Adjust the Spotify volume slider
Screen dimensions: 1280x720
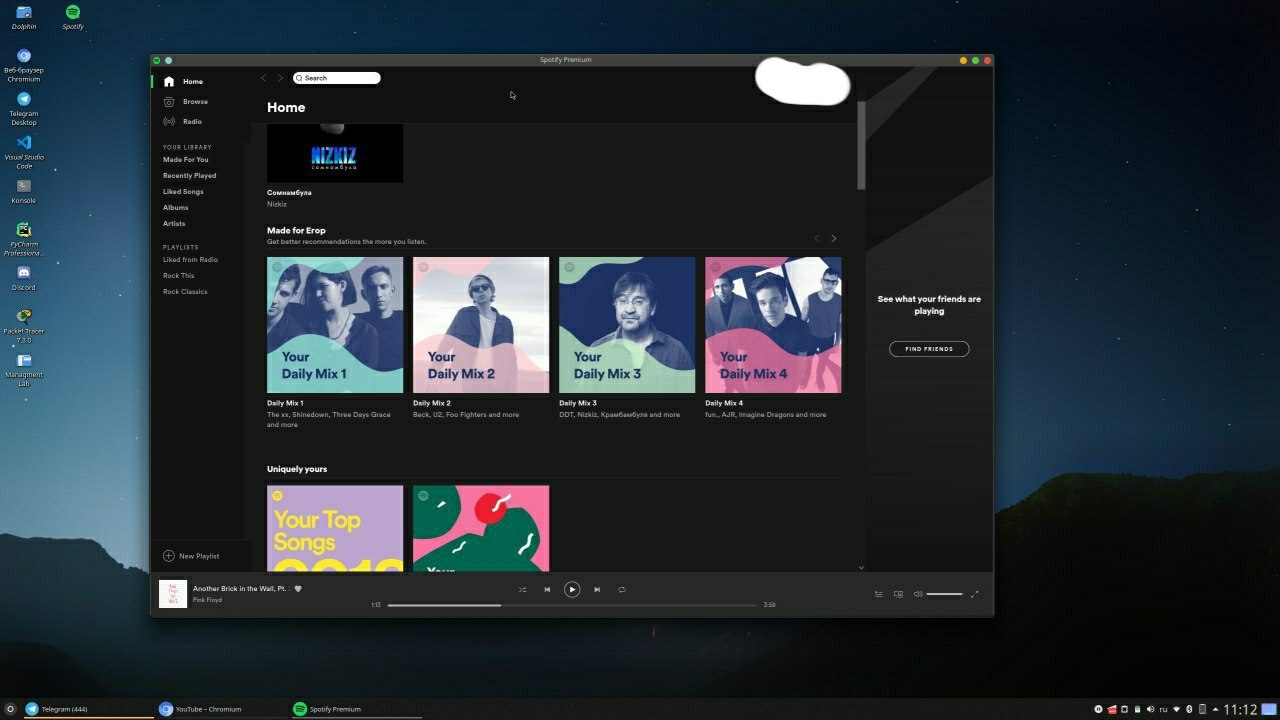[x=944, y=594]
